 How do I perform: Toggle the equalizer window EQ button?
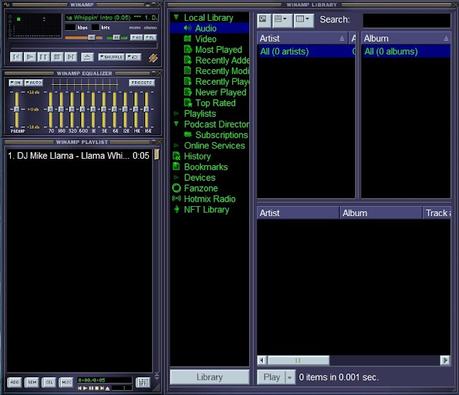136,38
